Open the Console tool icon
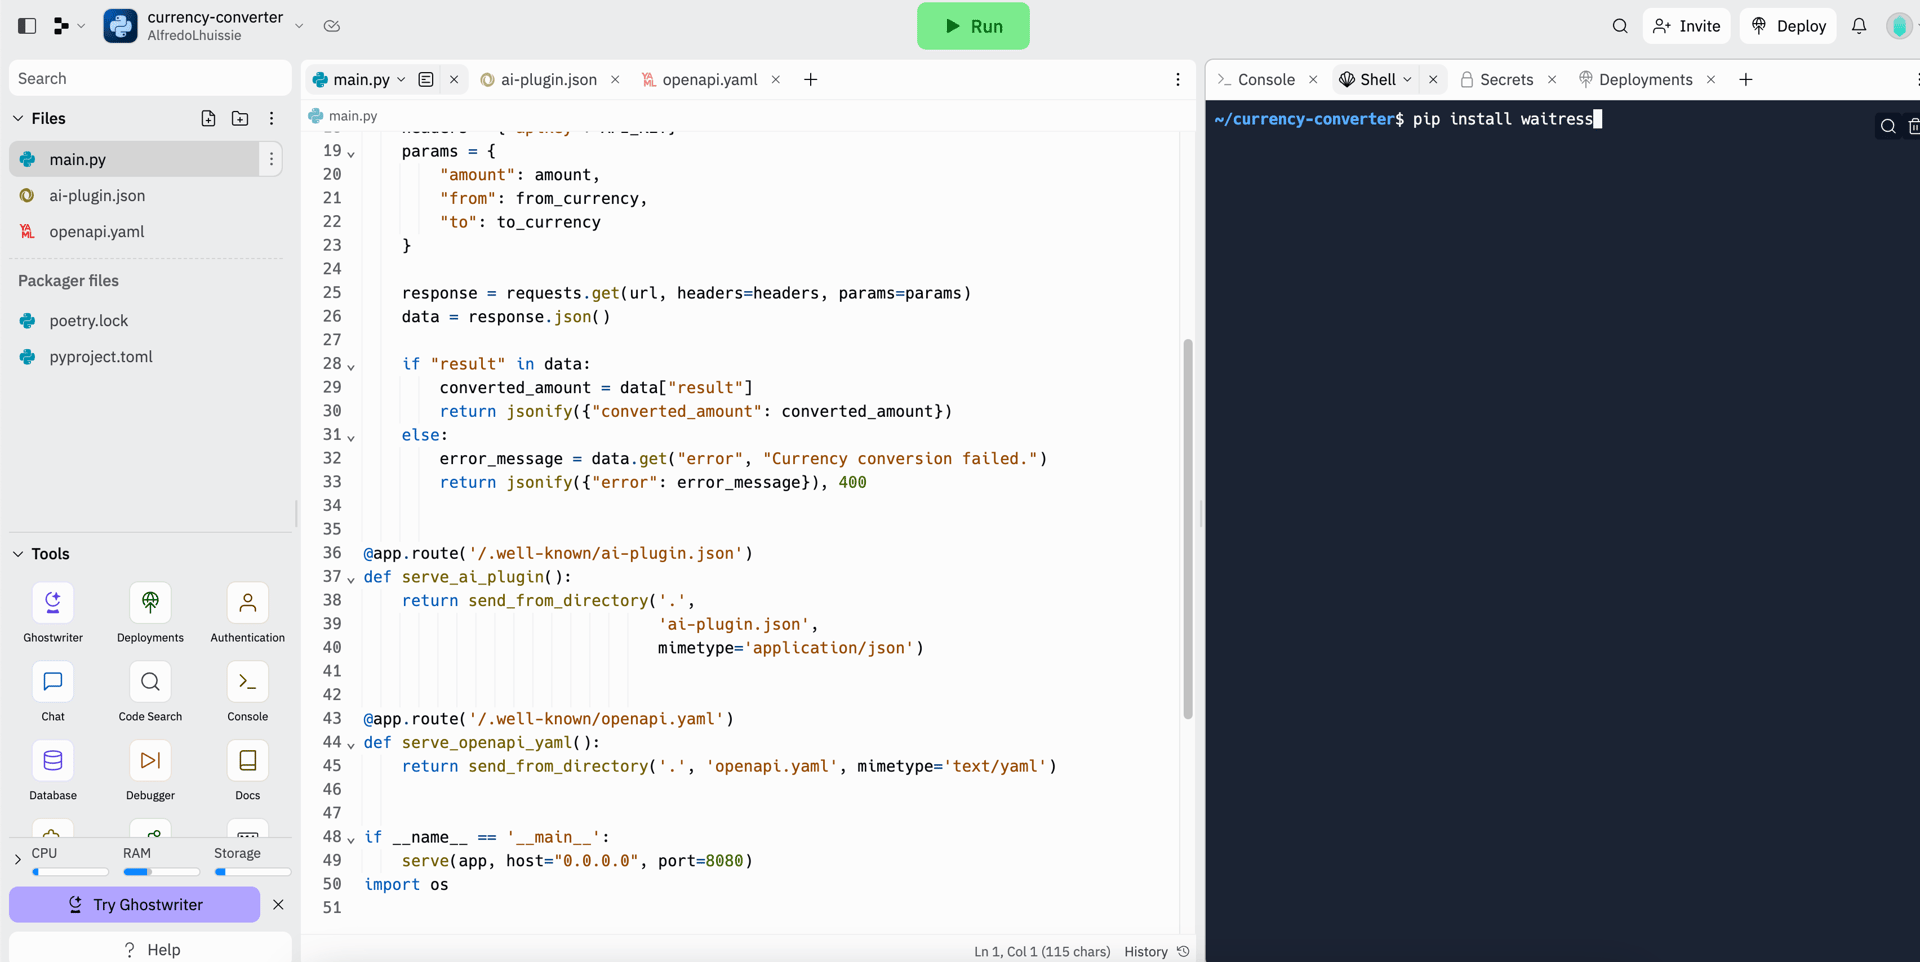 [247, 692]
